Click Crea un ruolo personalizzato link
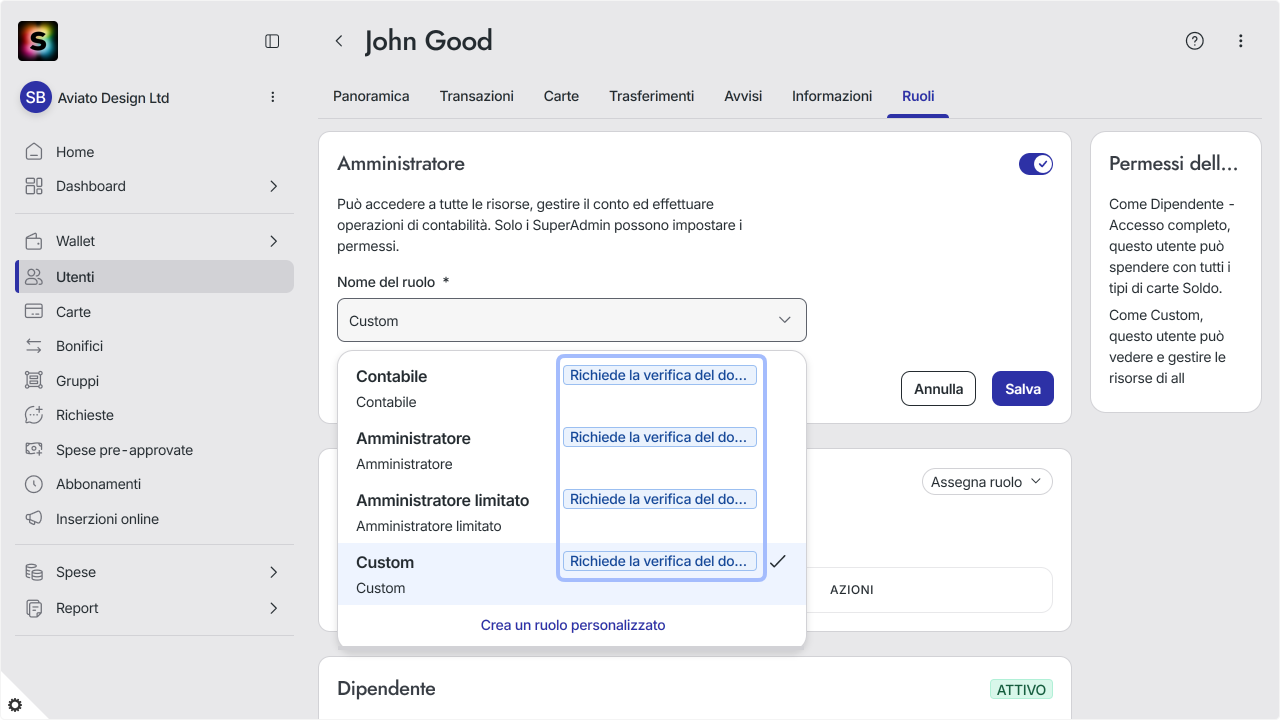 pos(573,625)
